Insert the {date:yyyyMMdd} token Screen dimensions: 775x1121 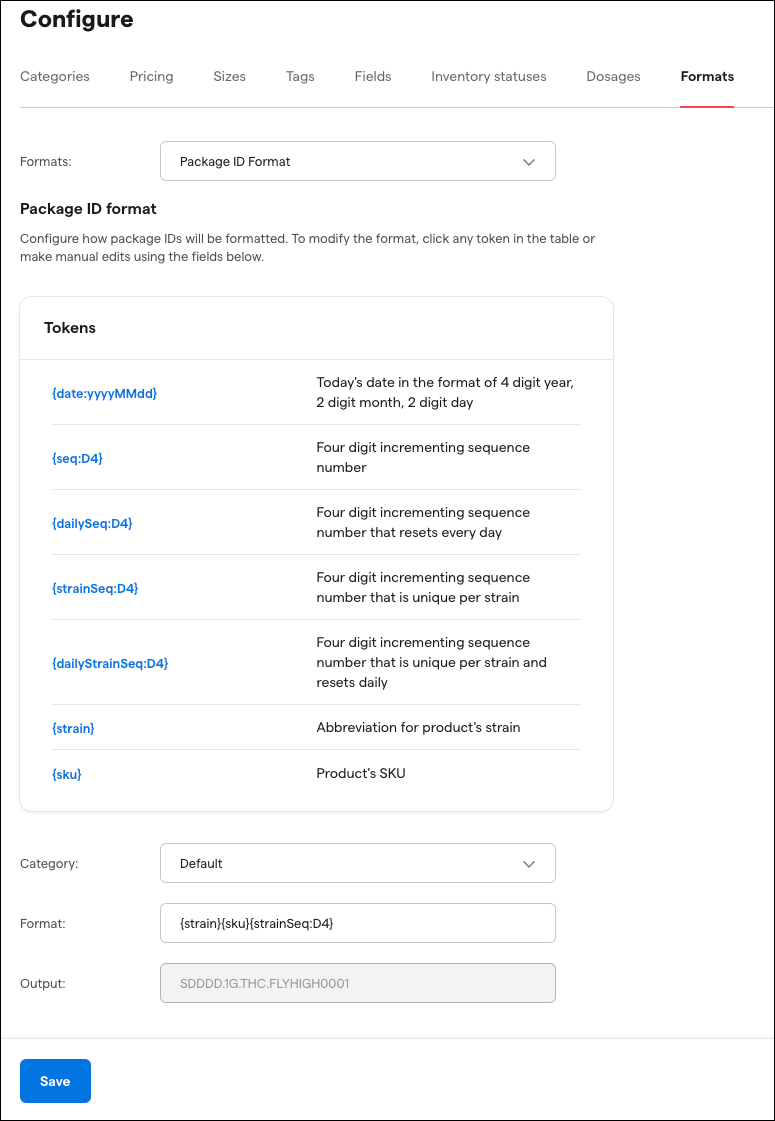coord(104,393)
